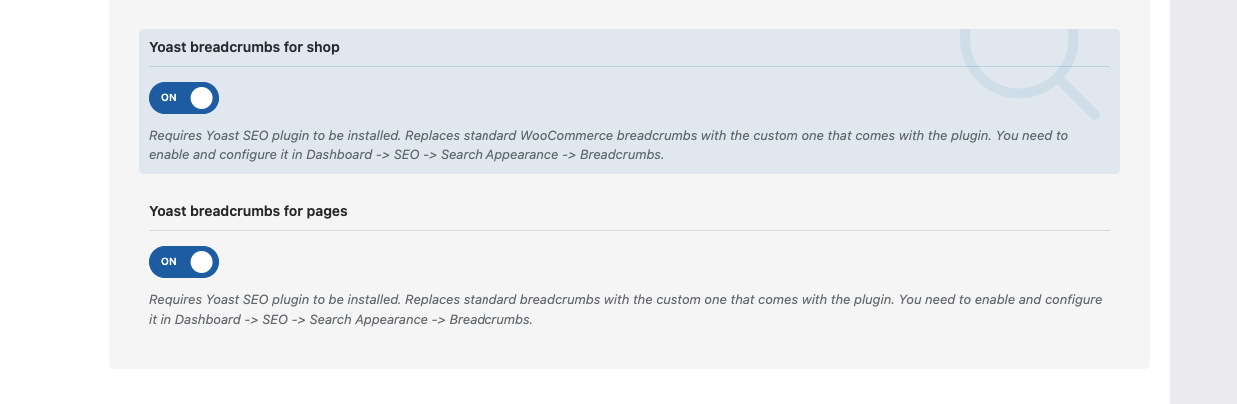Click the word "shop" in first heading
Viewport: 1237px width, 404px height.
coord(322,48)
